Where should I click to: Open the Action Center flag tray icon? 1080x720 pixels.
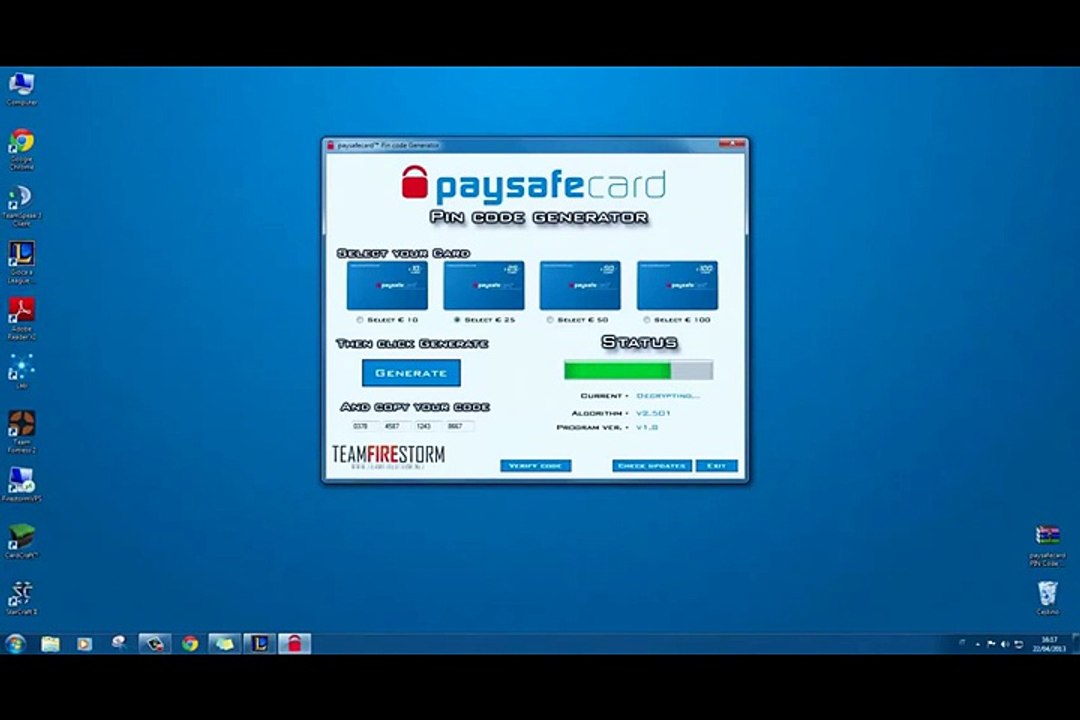[990, 644]
